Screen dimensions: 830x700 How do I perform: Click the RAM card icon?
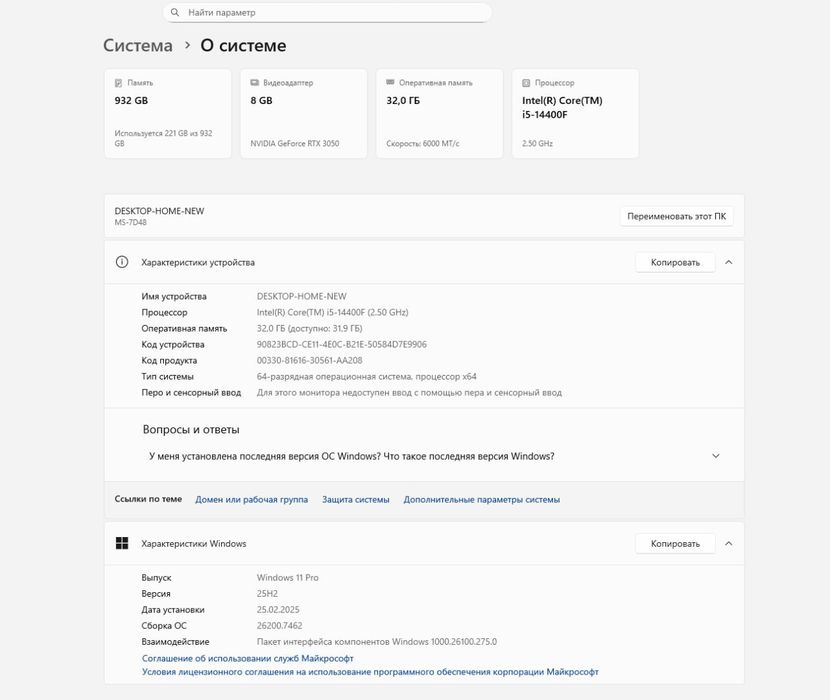point(390,83)
